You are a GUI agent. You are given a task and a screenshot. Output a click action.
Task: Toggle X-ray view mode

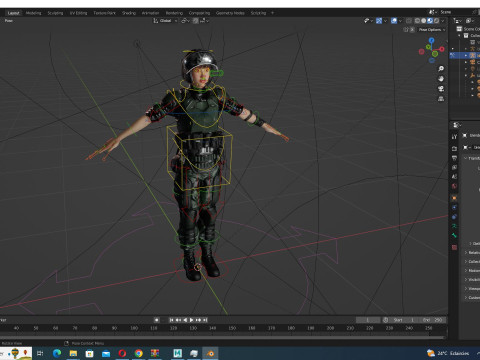pyautogui.click(x=409, y=21)
